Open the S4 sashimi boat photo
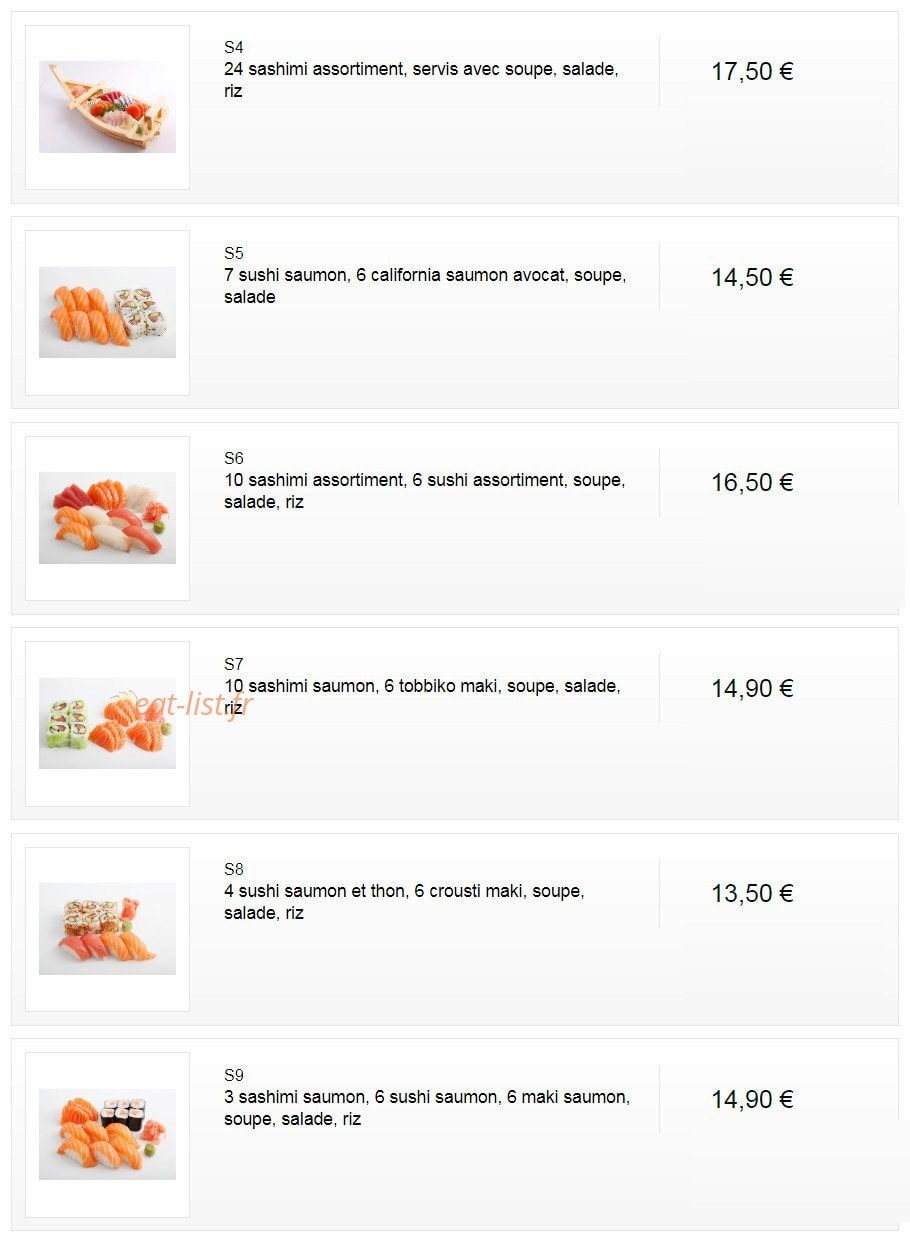This screenshot has height=1243, width=910. click(107, 107)
